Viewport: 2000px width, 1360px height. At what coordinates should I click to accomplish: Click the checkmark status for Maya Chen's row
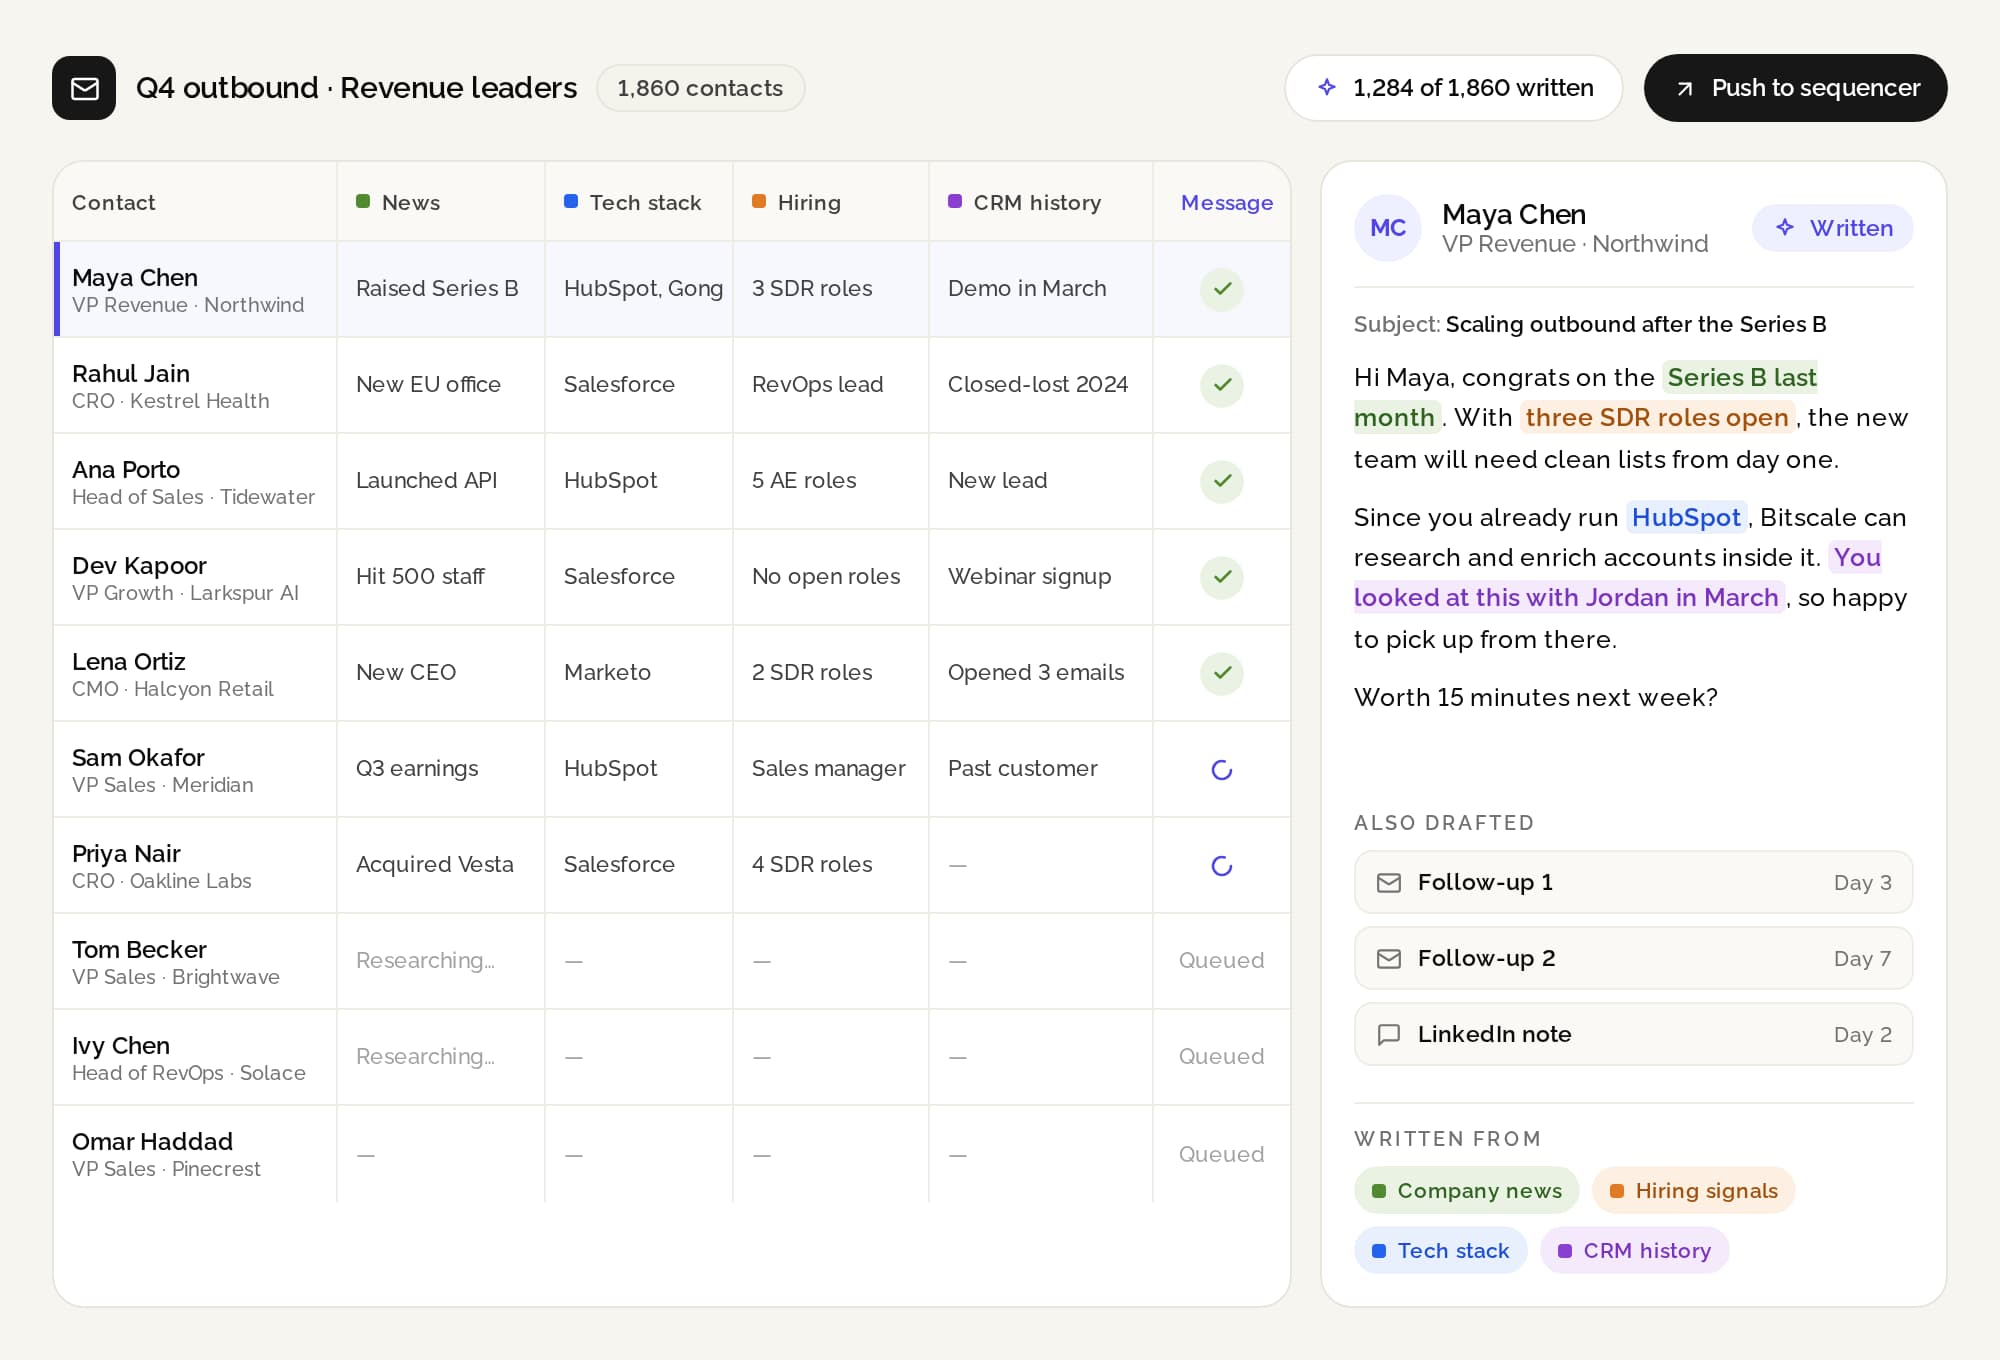tap(1221, 289)
